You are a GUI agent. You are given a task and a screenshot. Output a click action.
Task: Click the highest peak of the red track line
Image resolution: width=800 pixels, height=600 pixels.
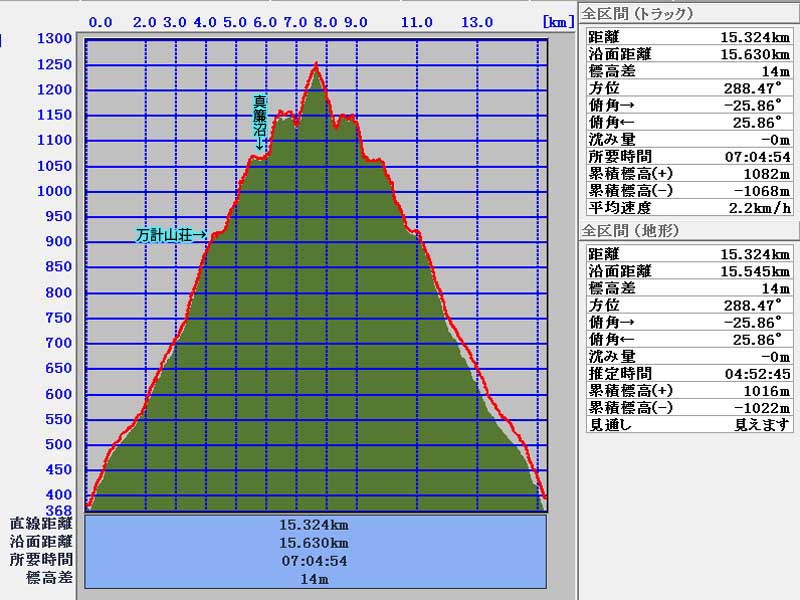[316, 65]
